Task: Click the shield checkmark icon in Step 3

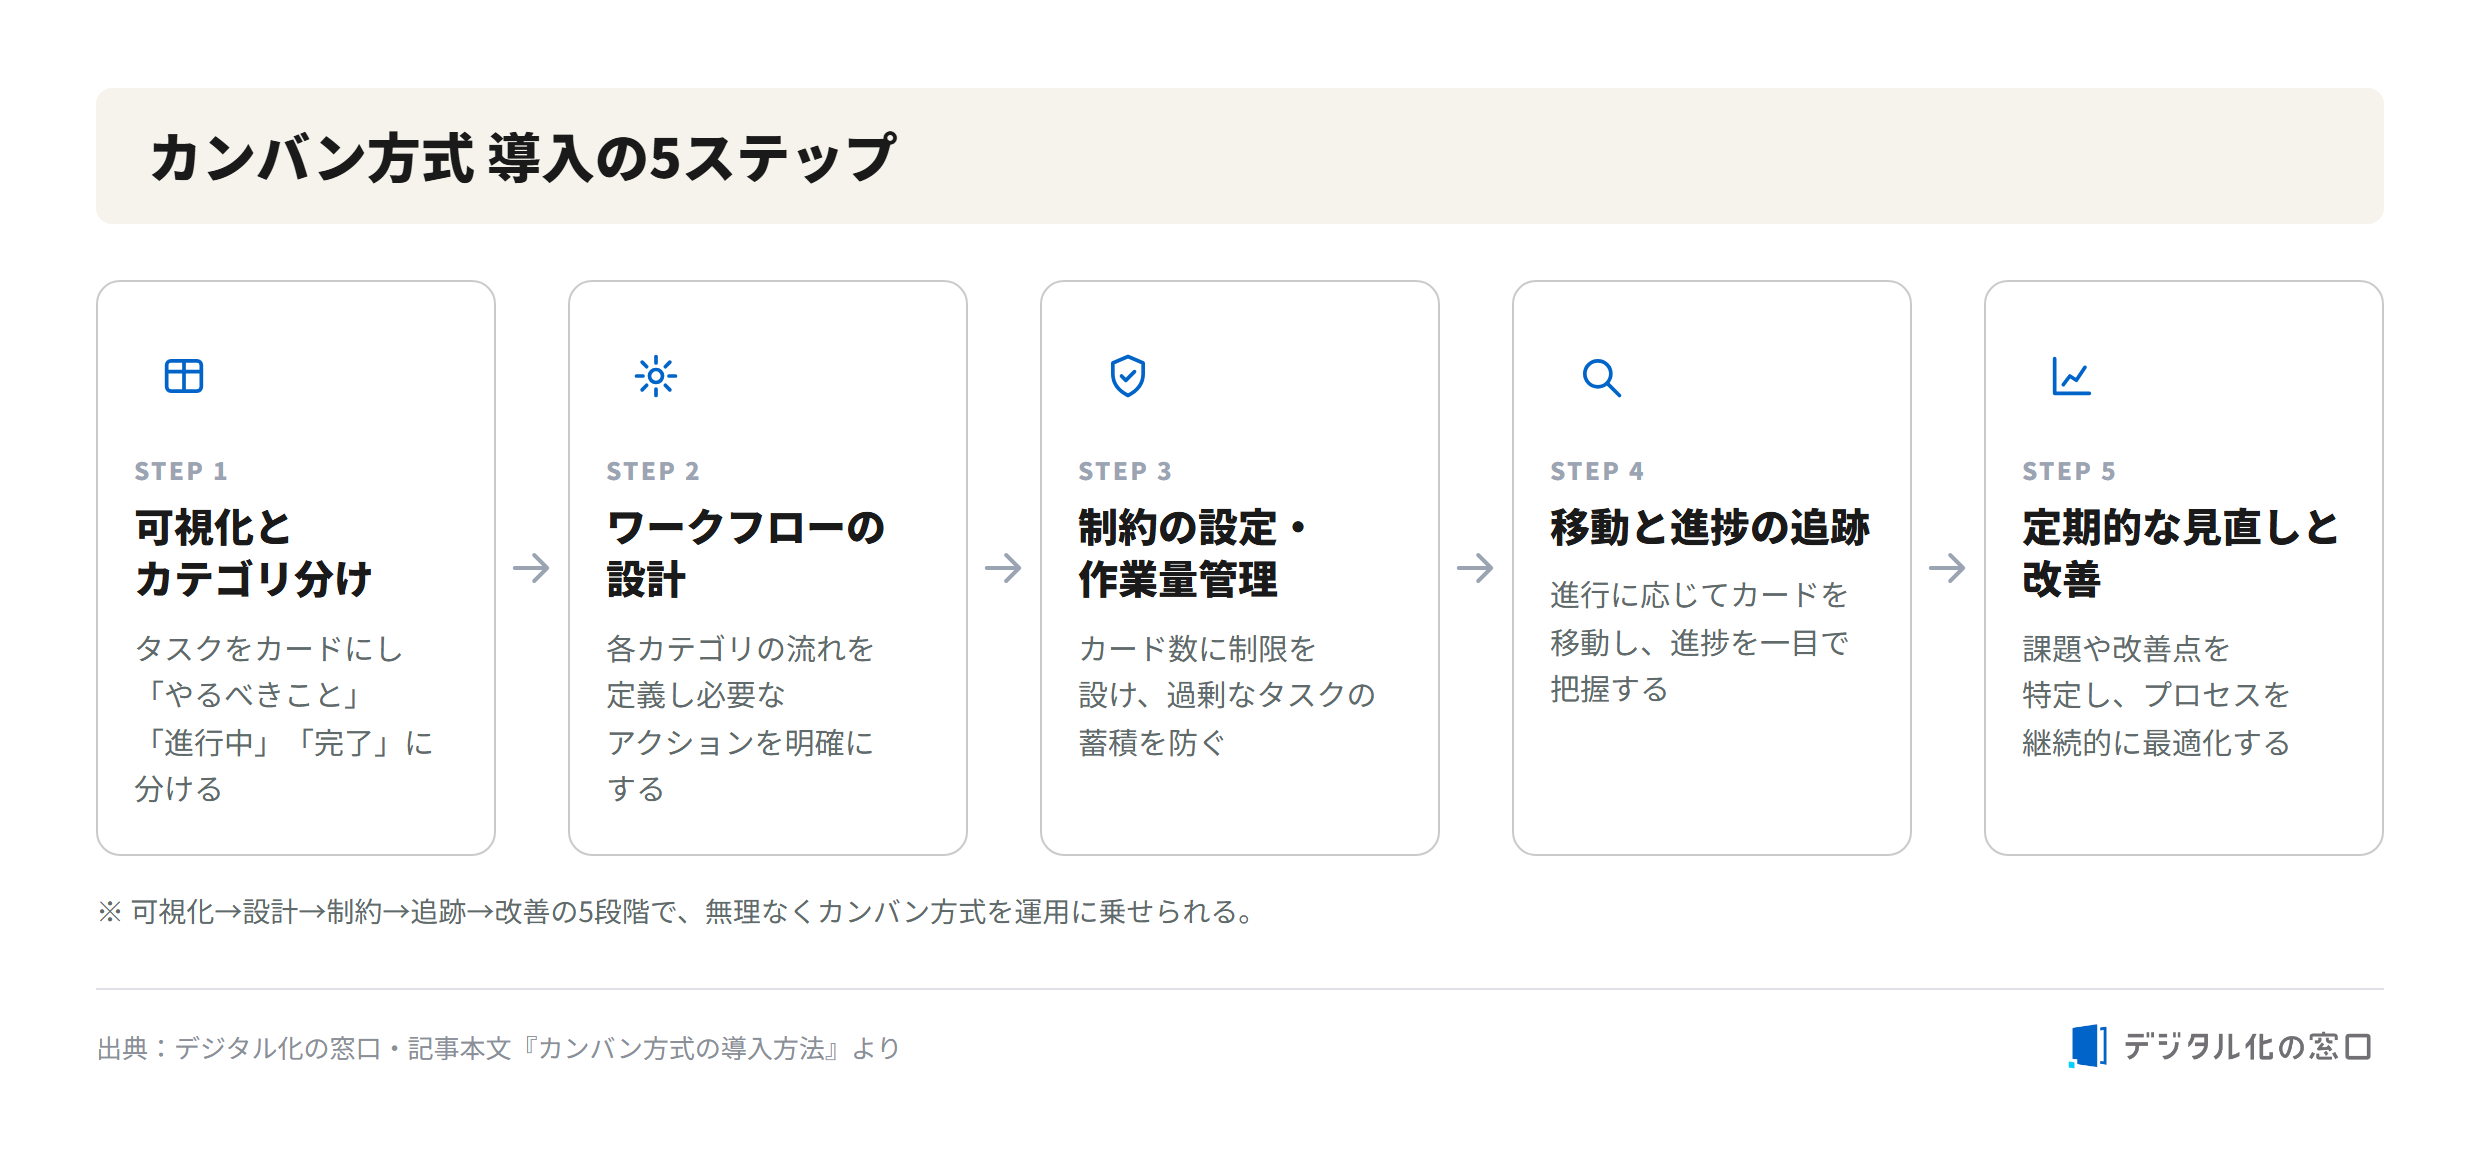Action: 1128,376
